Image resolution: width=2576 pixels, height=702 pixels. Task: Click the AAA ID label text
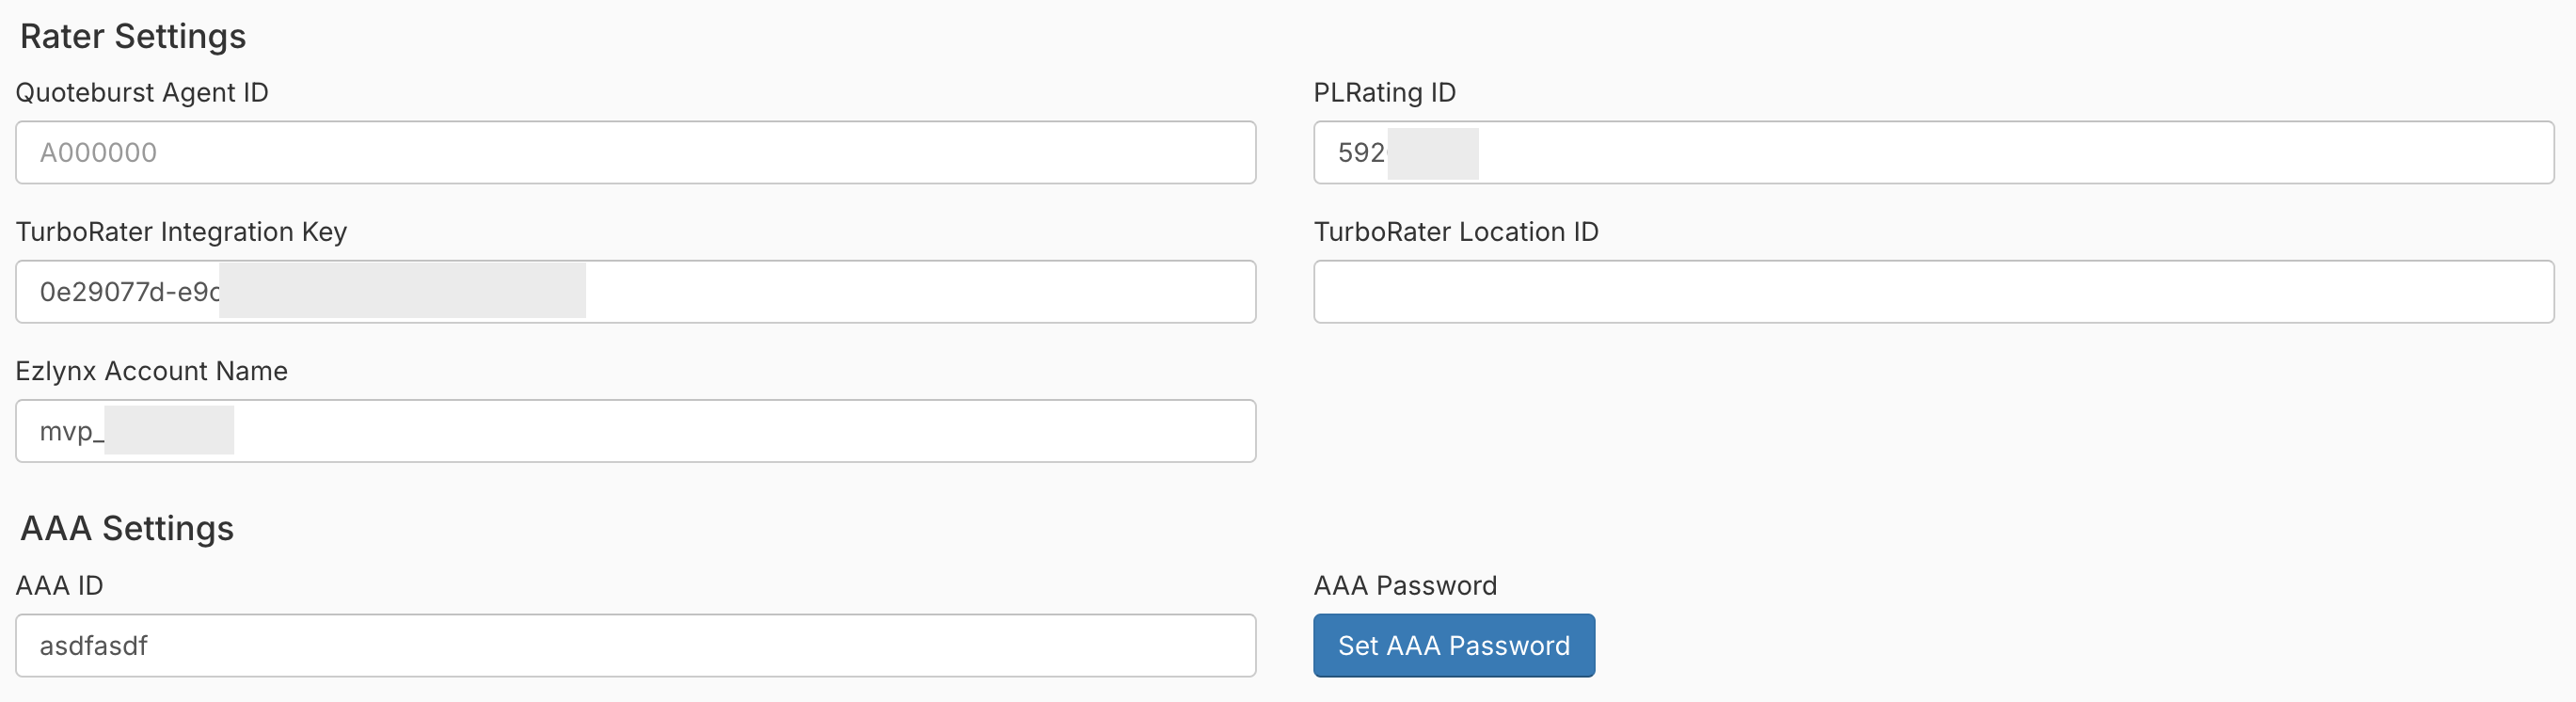tap(59, 586)
